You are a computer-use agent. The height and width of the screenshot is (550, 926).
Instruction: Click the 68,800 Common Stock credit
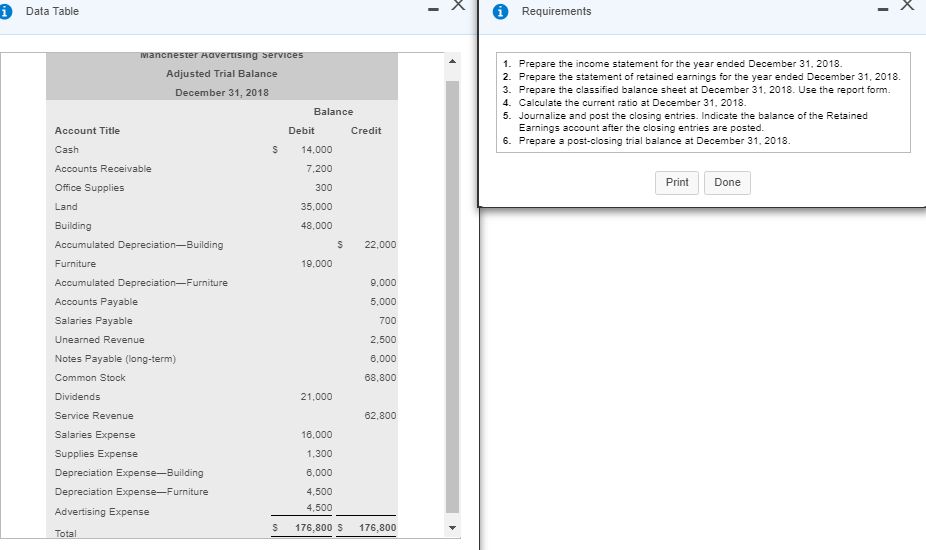tap(380, 377)
